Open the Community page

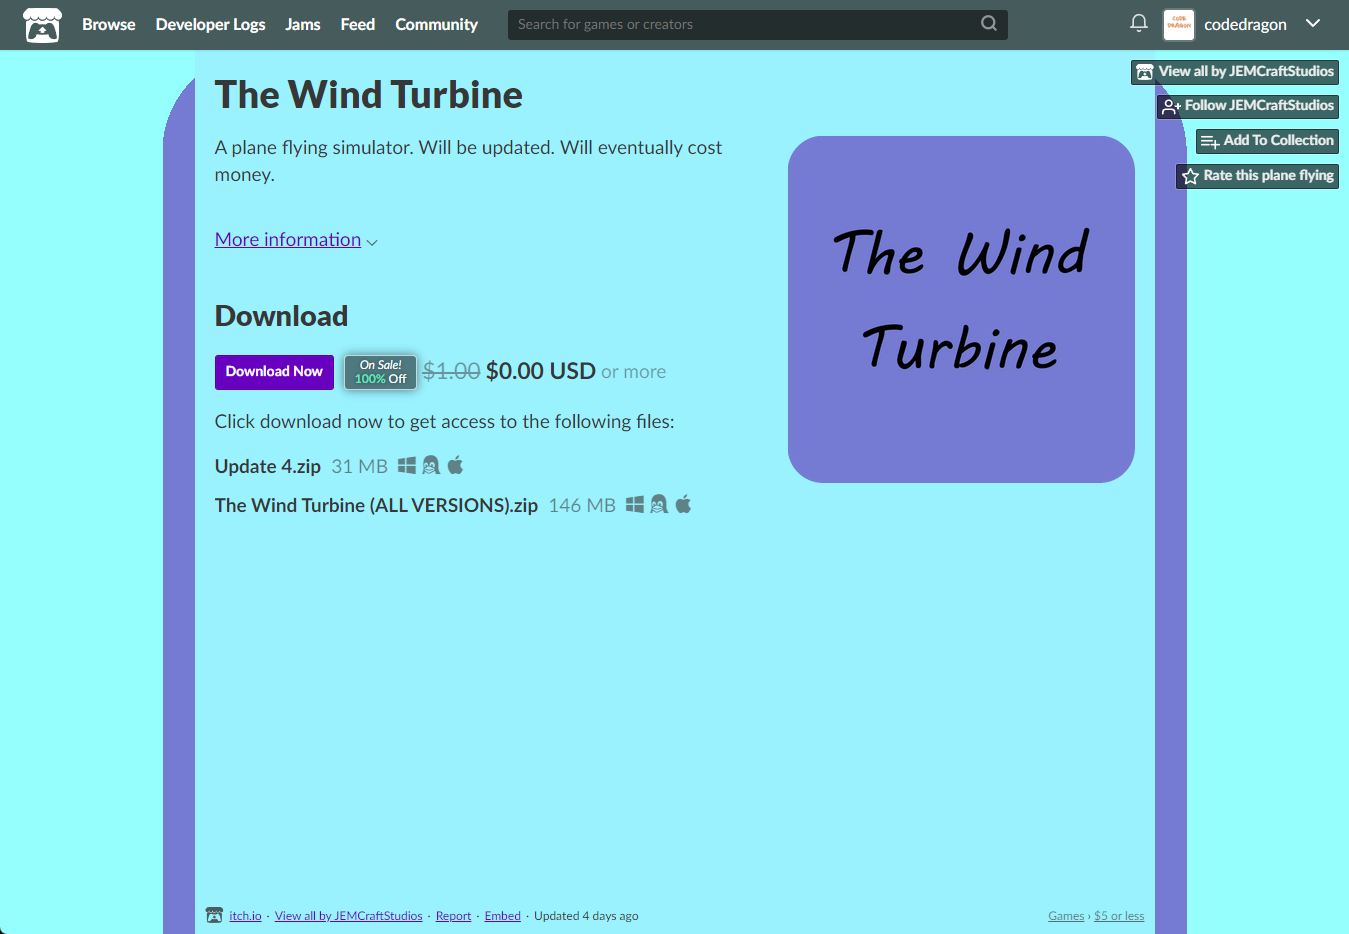(437, 24)
